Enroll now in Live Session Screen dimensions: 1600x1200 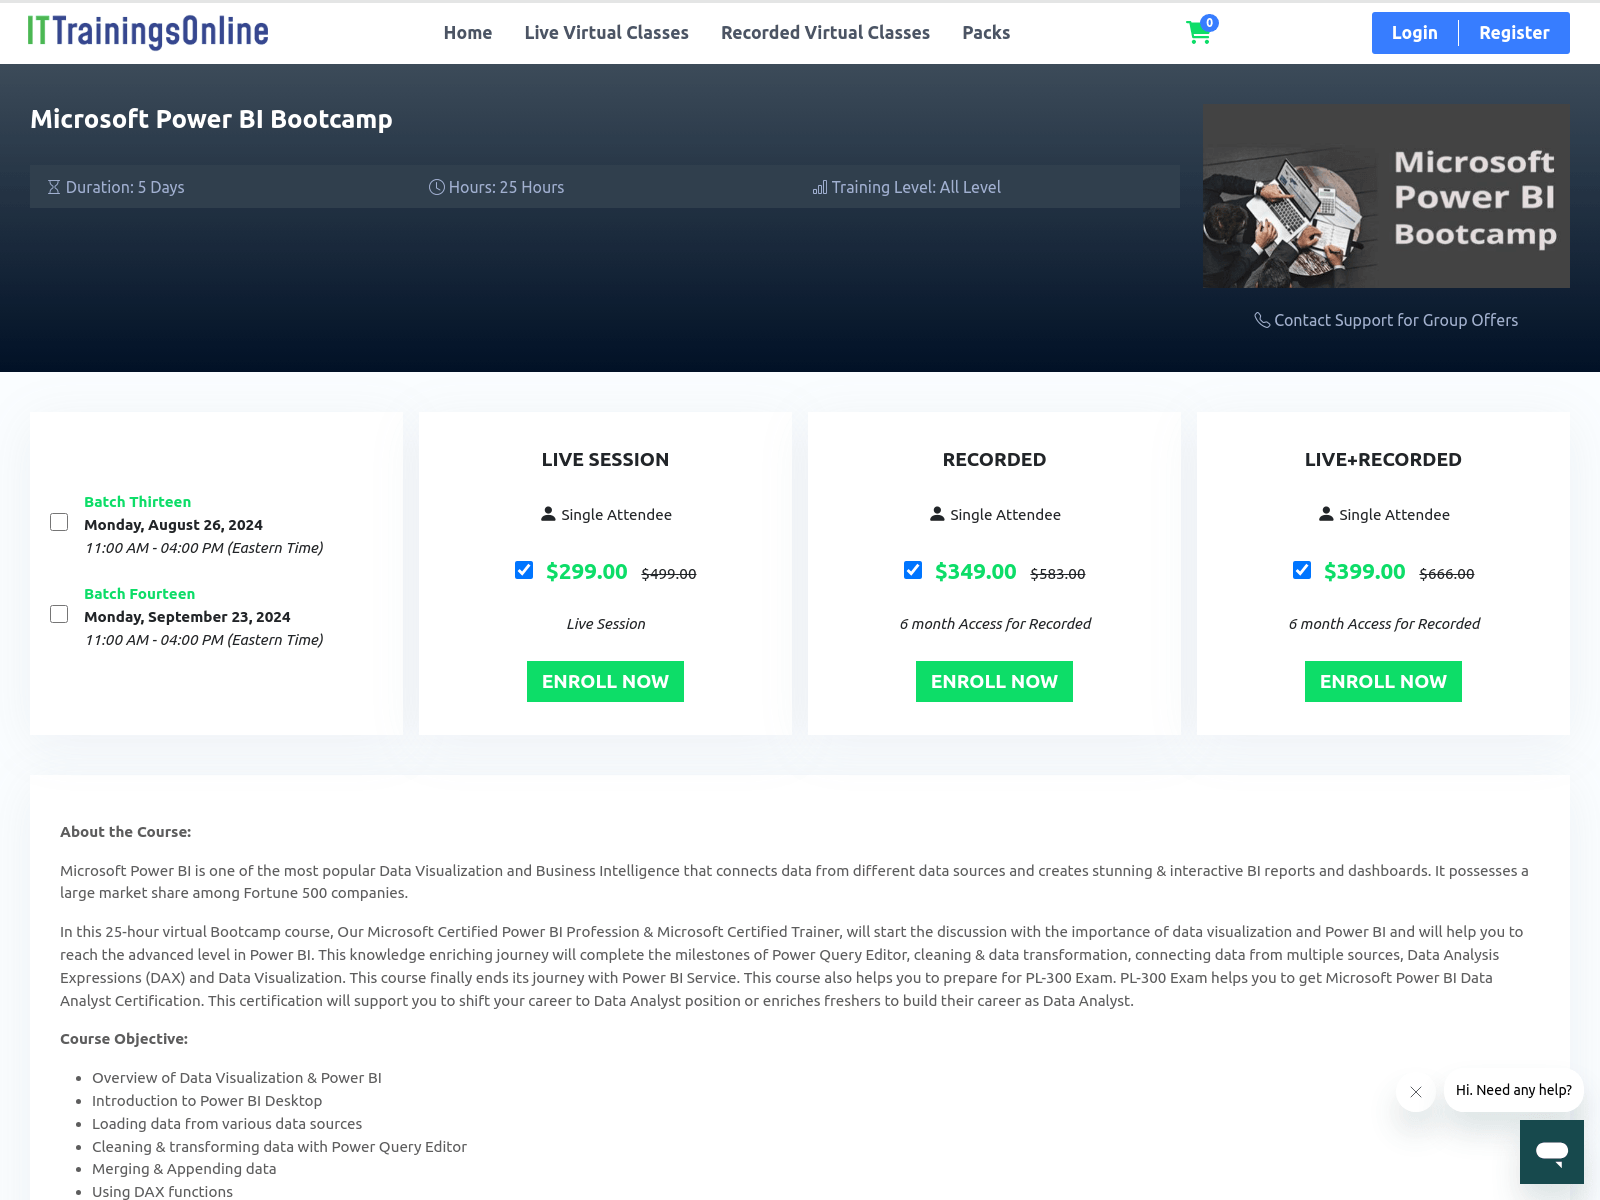[605, 681]
